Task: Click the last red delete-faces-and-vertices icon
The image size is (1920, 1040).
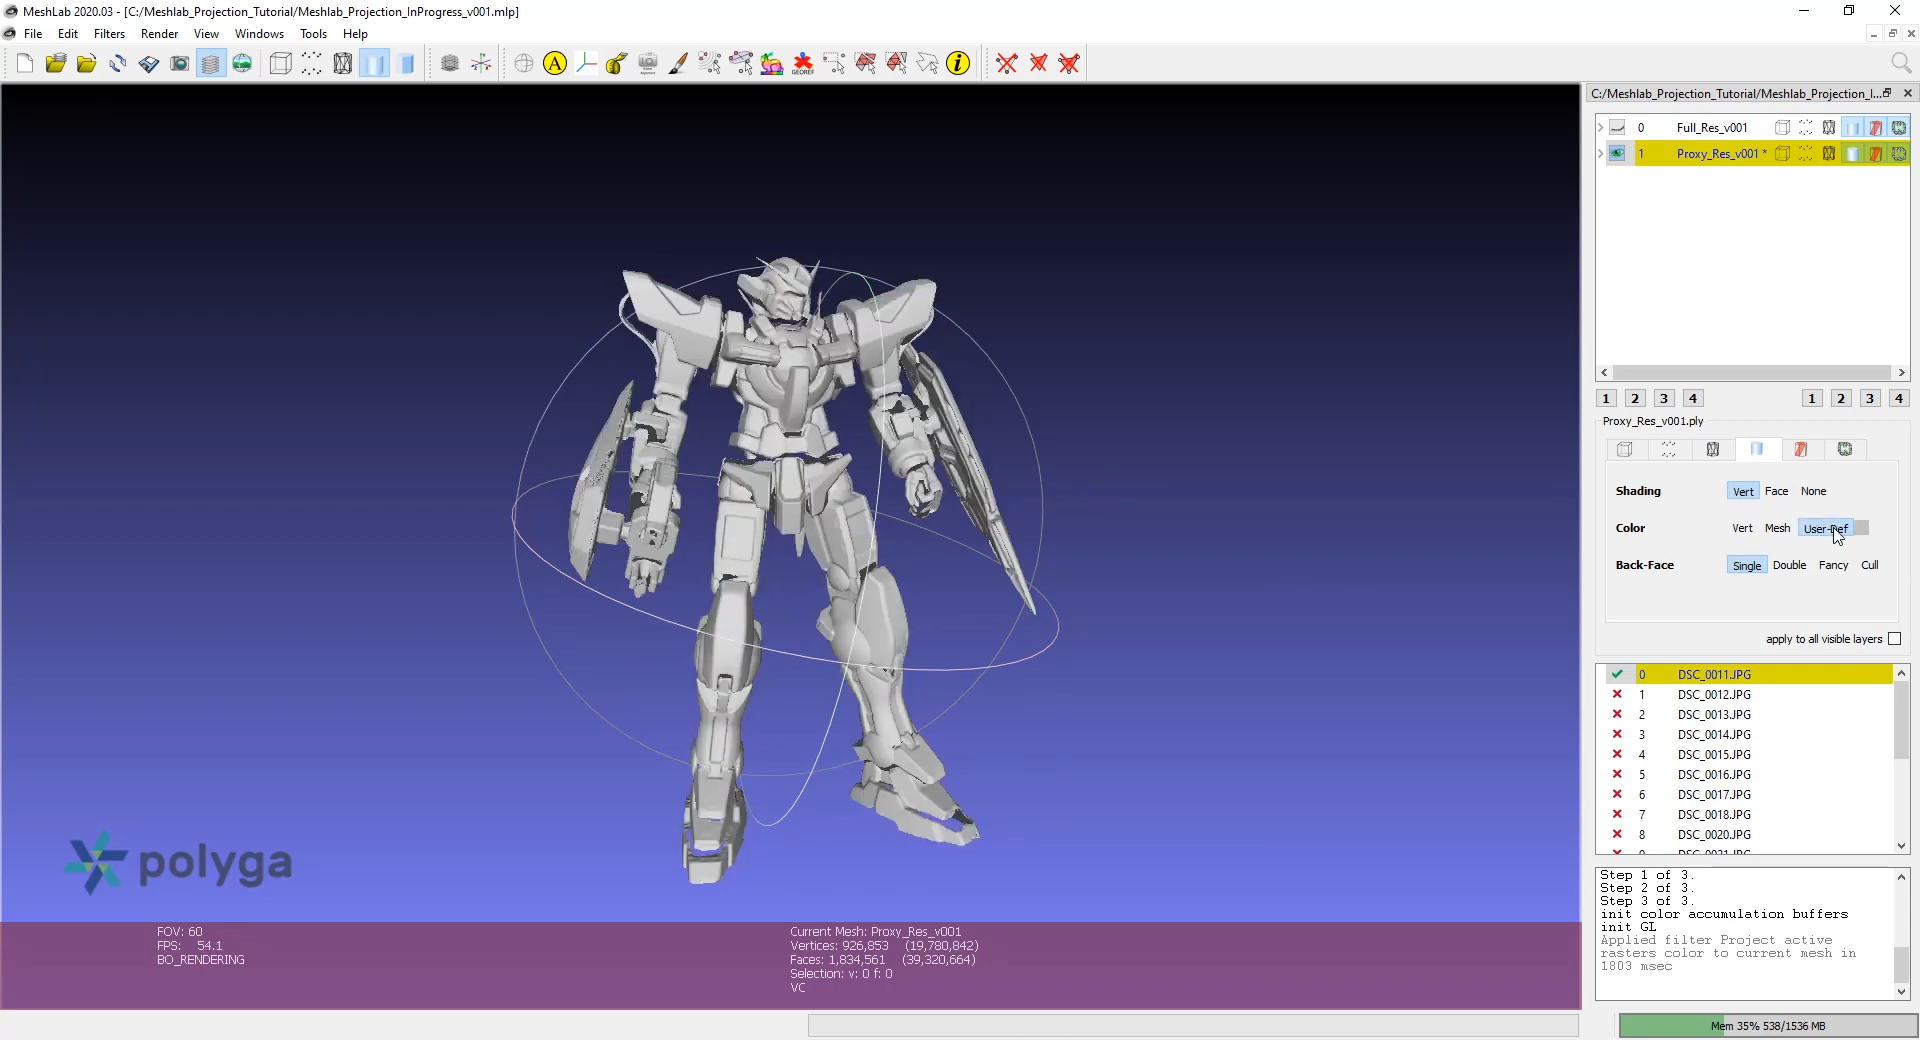Action: pos(1069,64)
